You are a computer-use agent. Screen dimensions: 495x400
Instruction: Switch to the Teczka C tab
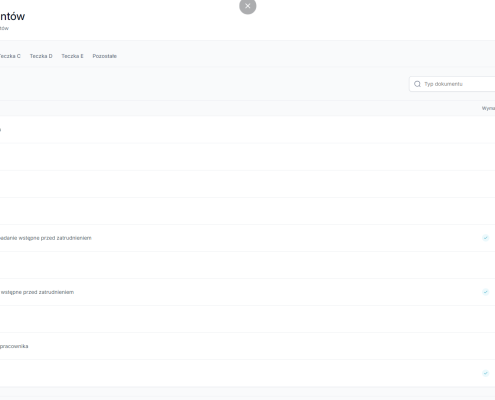pos(10,56)
